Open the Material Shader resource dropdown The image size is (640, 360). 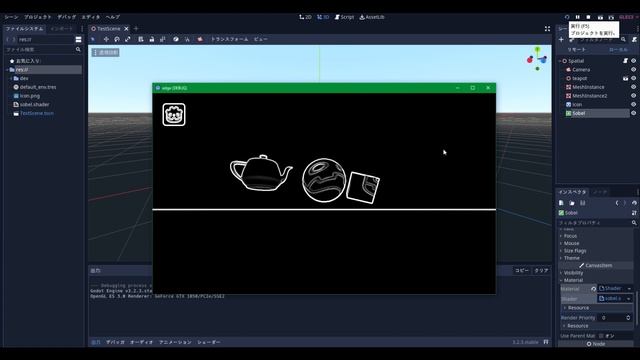pyautogui.click(x=629, y=289)
